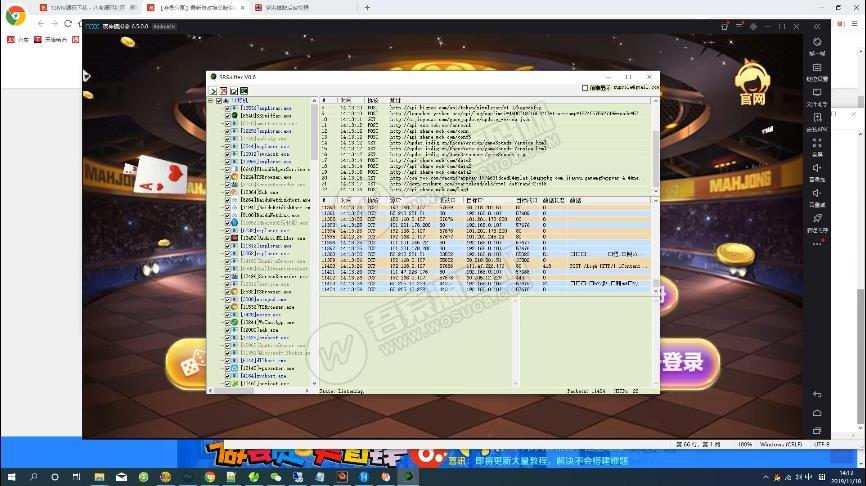Image resolution: width=866 pixels, height=486 pixels.
Task: Open the emulator theme shirt icon in title bar
Action: pyautogui.click(x=725, y=27)
